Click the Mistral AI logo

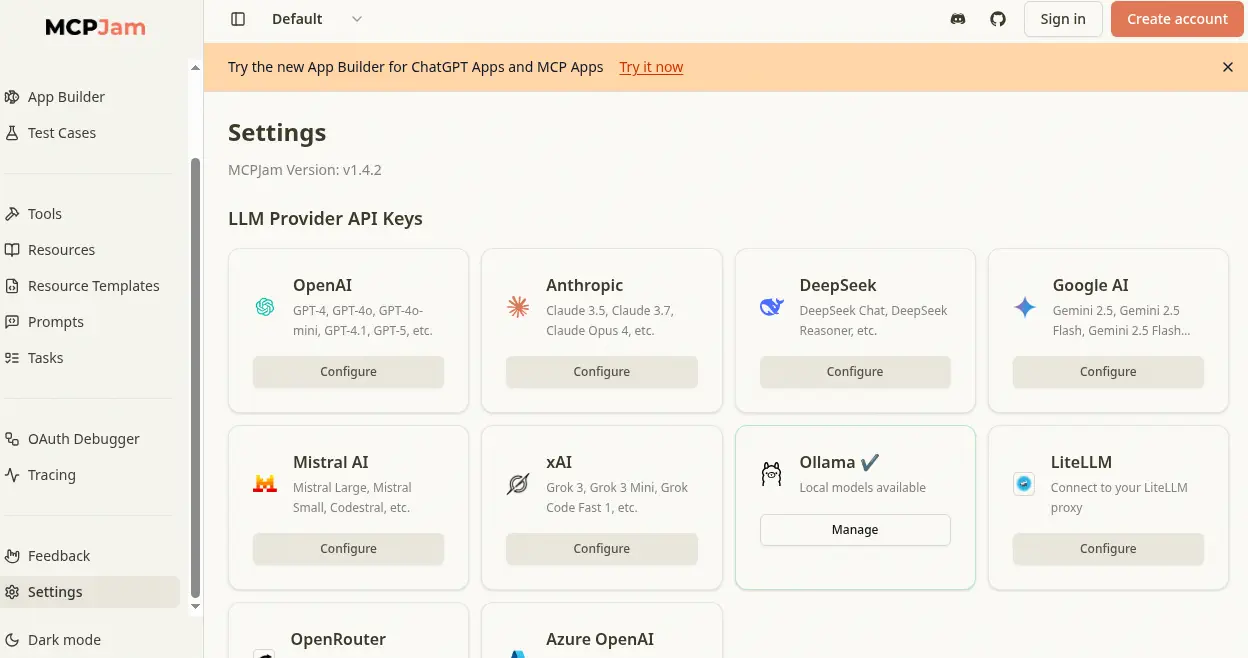click(x=265, y=485)
